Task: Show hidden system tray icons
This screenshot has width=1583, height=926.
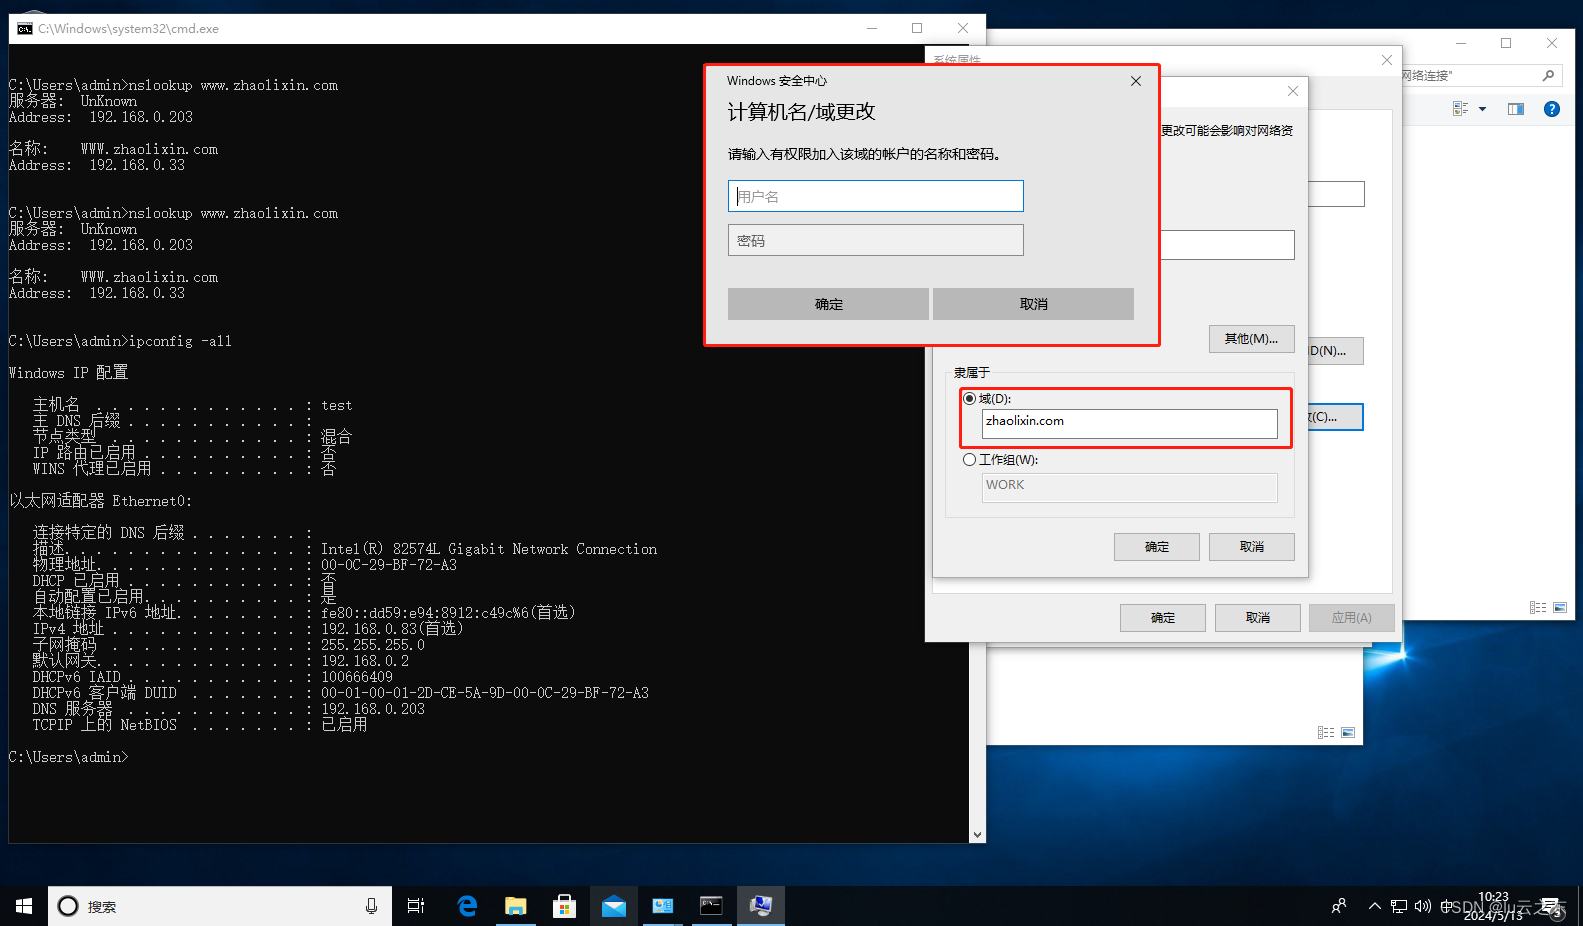Action: click(x=1375, y=906)
